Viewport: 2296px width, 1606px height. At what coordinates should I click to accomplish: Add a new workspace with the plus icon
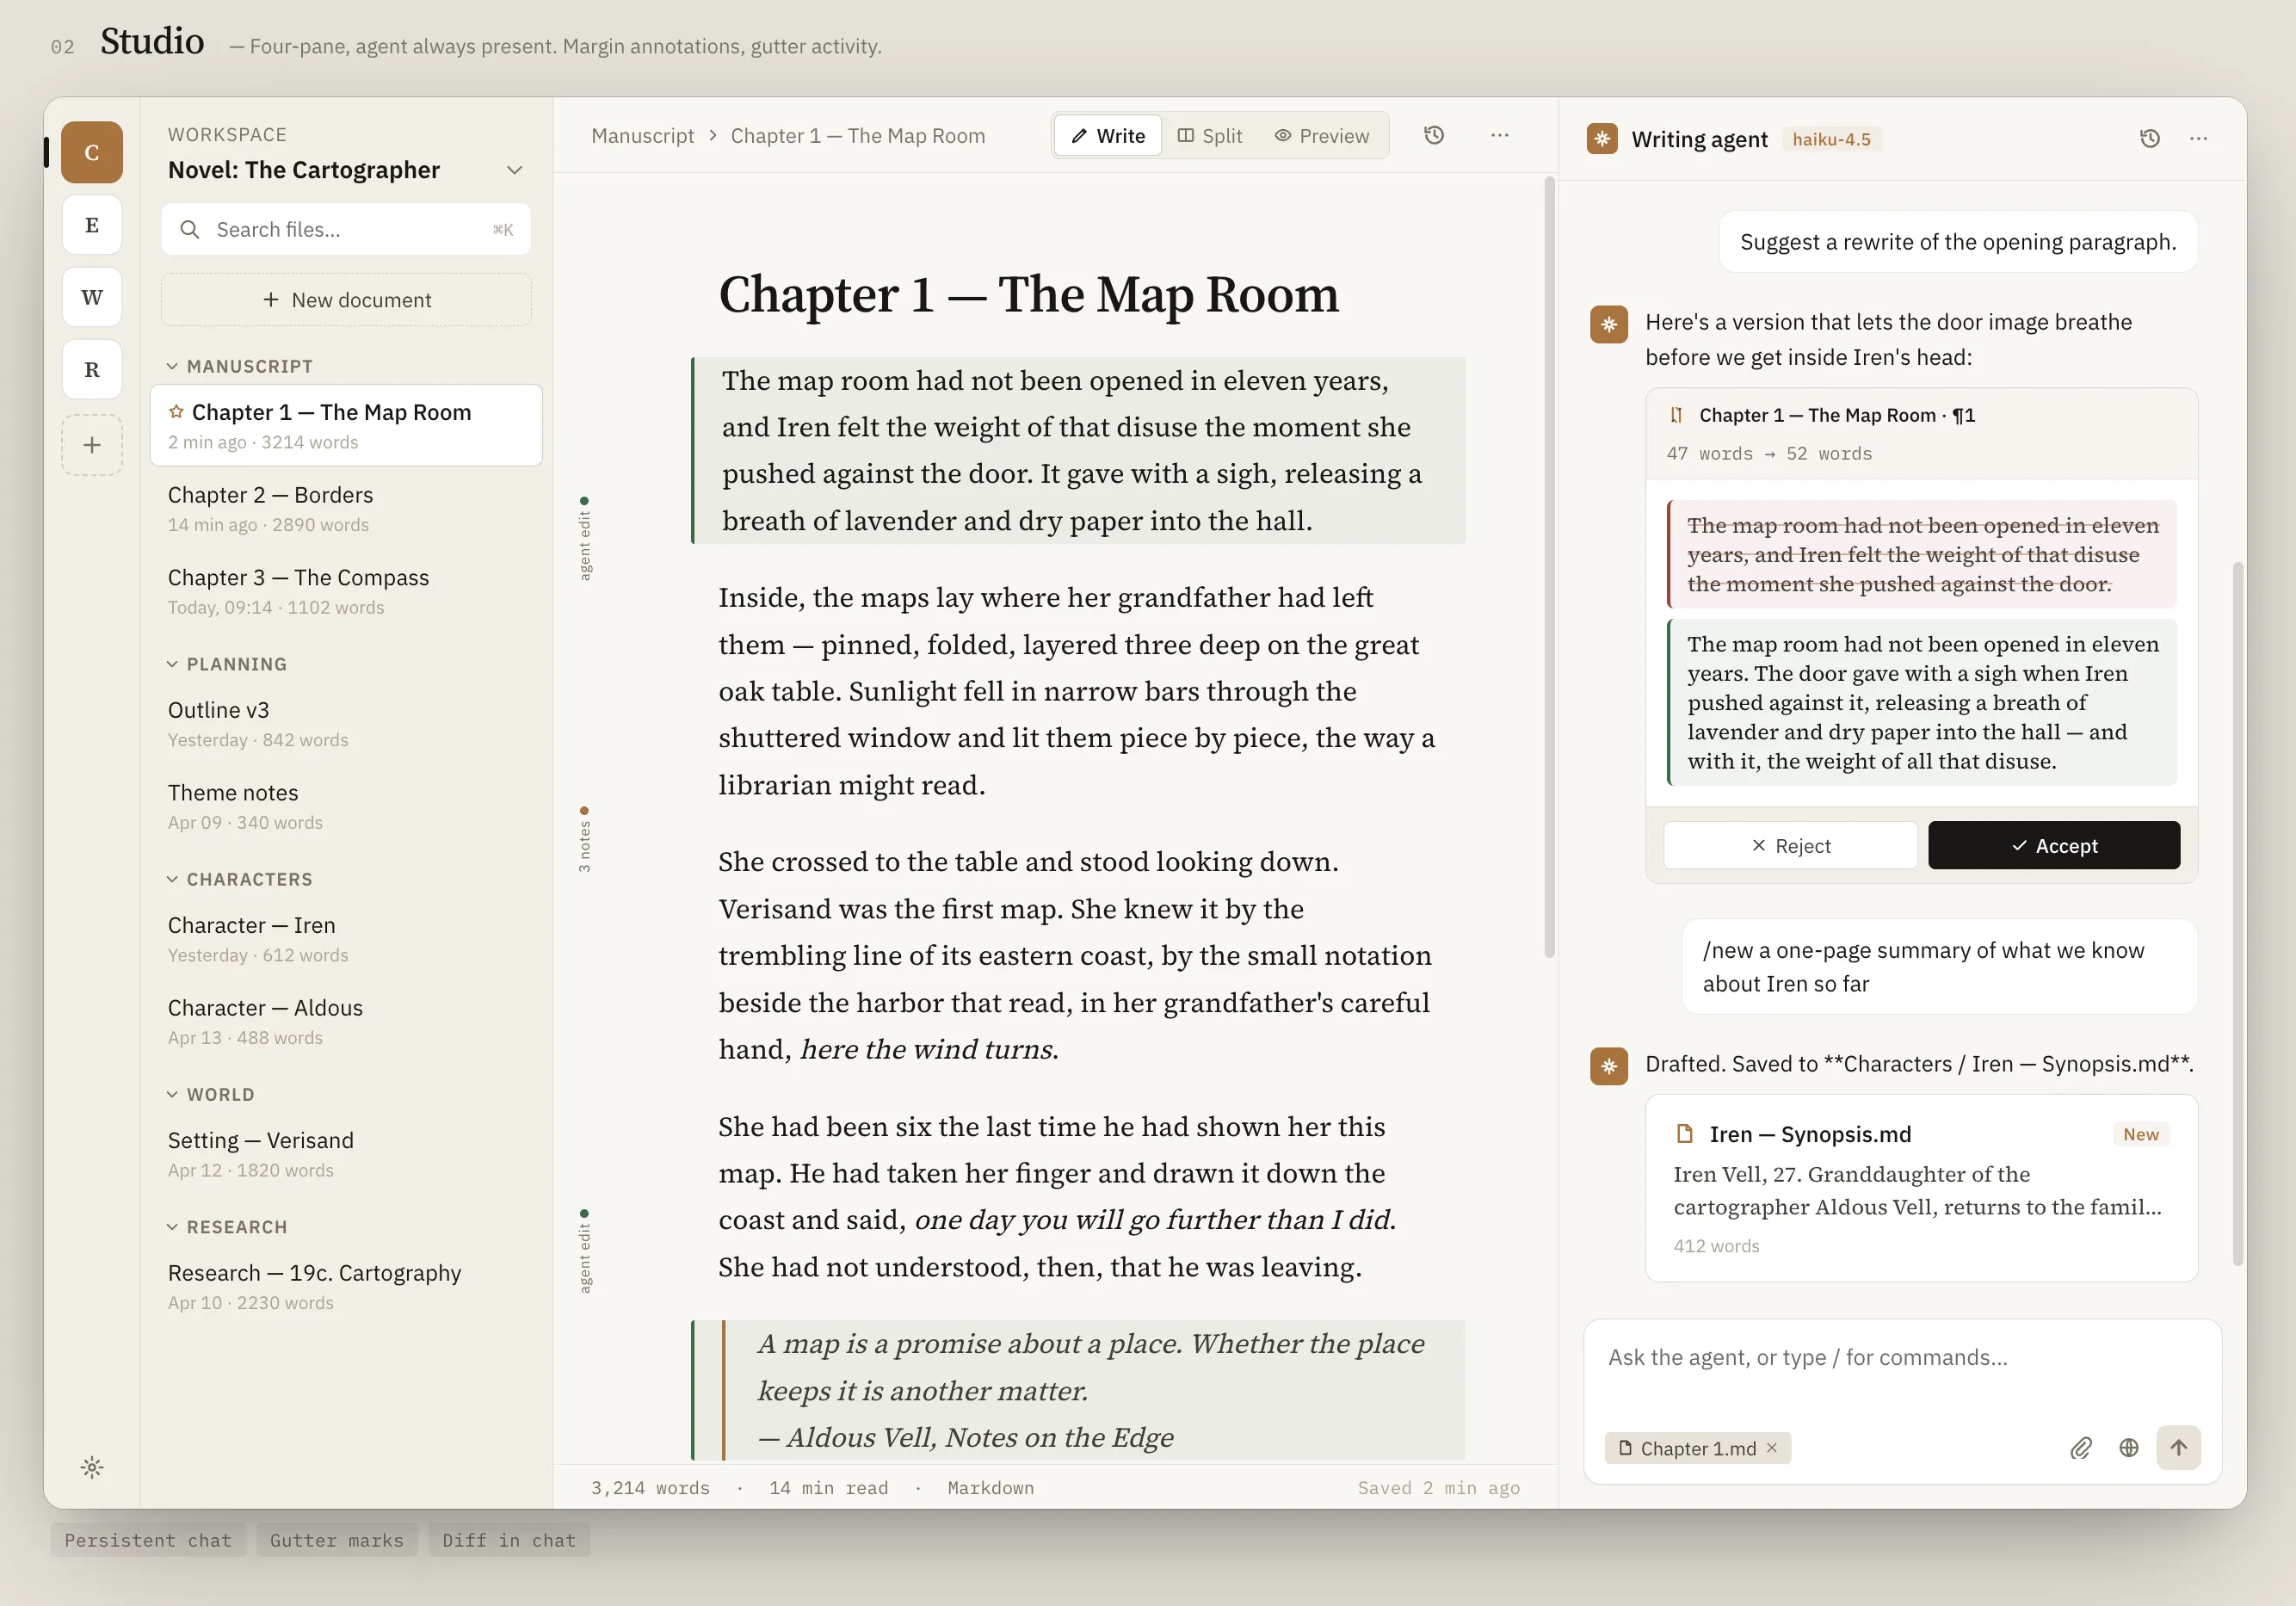92,445
